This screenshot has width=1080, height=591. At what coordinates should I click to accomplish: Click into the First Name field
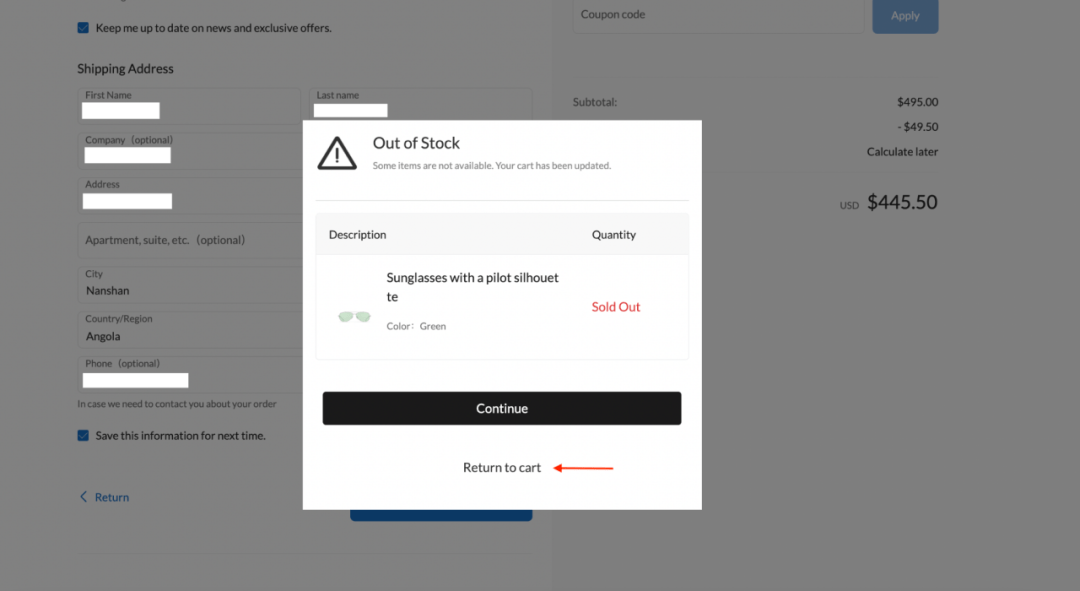coord(188,105)
